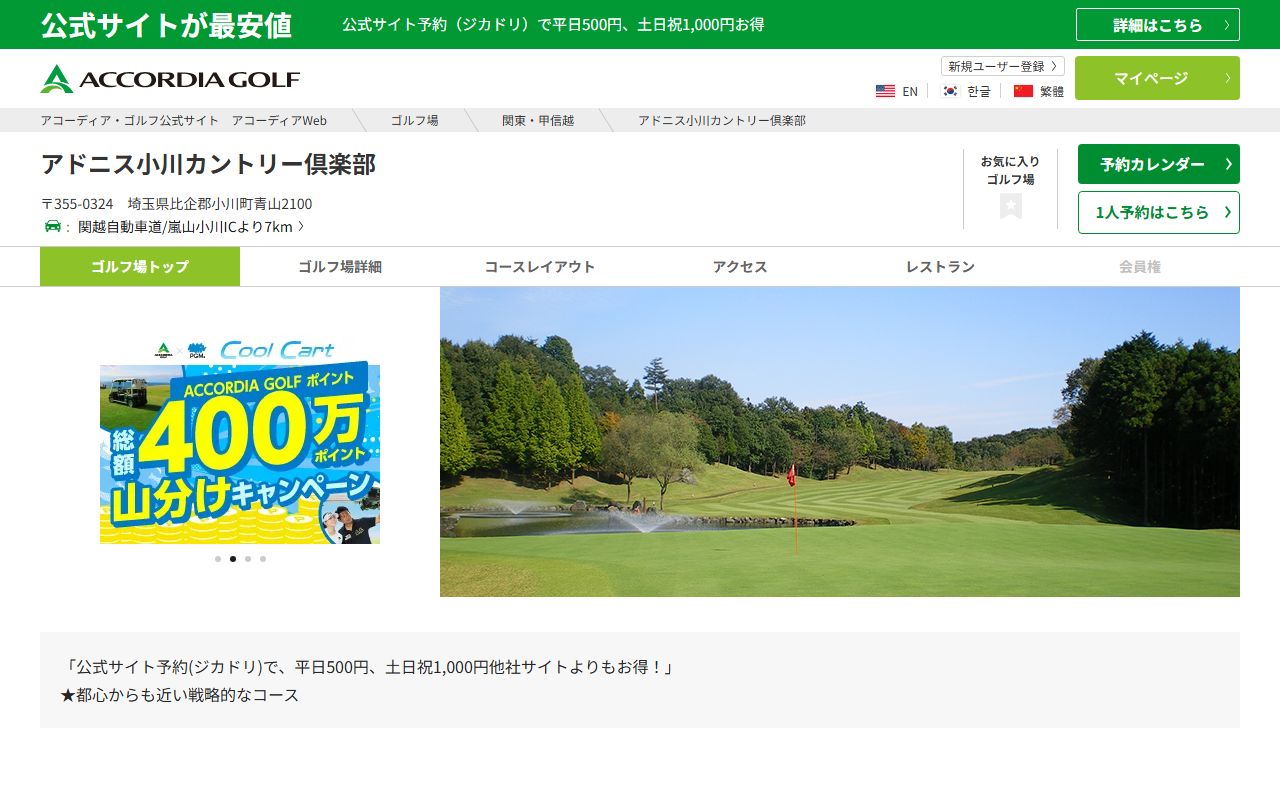This screenshot has width=1280, height=800.
Task: Click the green car access icon
Action: click(53, 226)
